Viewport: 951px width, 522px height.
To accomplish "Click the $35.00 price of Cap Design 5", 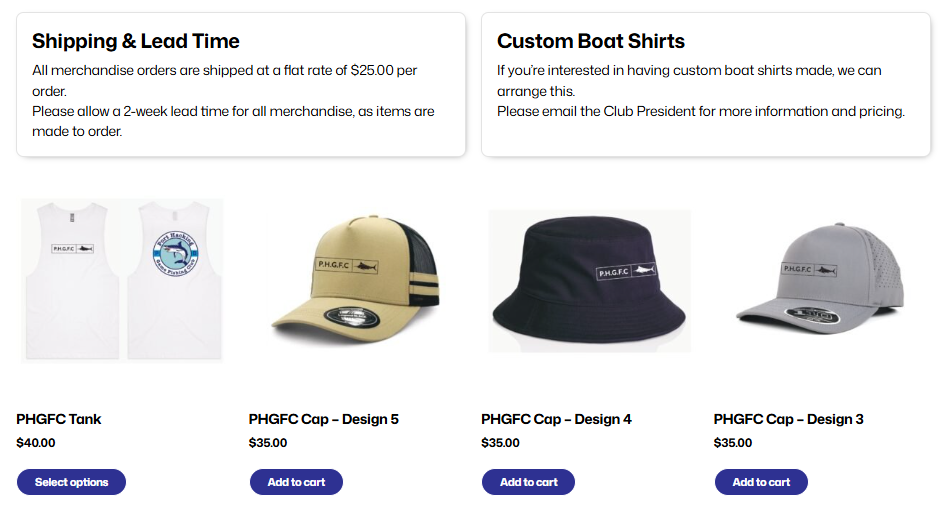I will 268,443.
